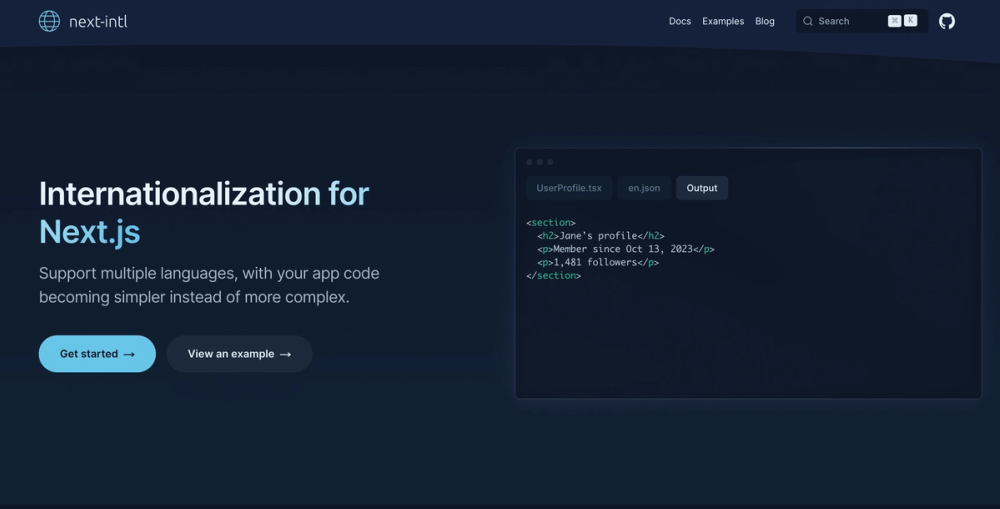Click the "1,481 followers" code line
The height and width of the screenshot is (509, 1000).
[x=598, y=263]
